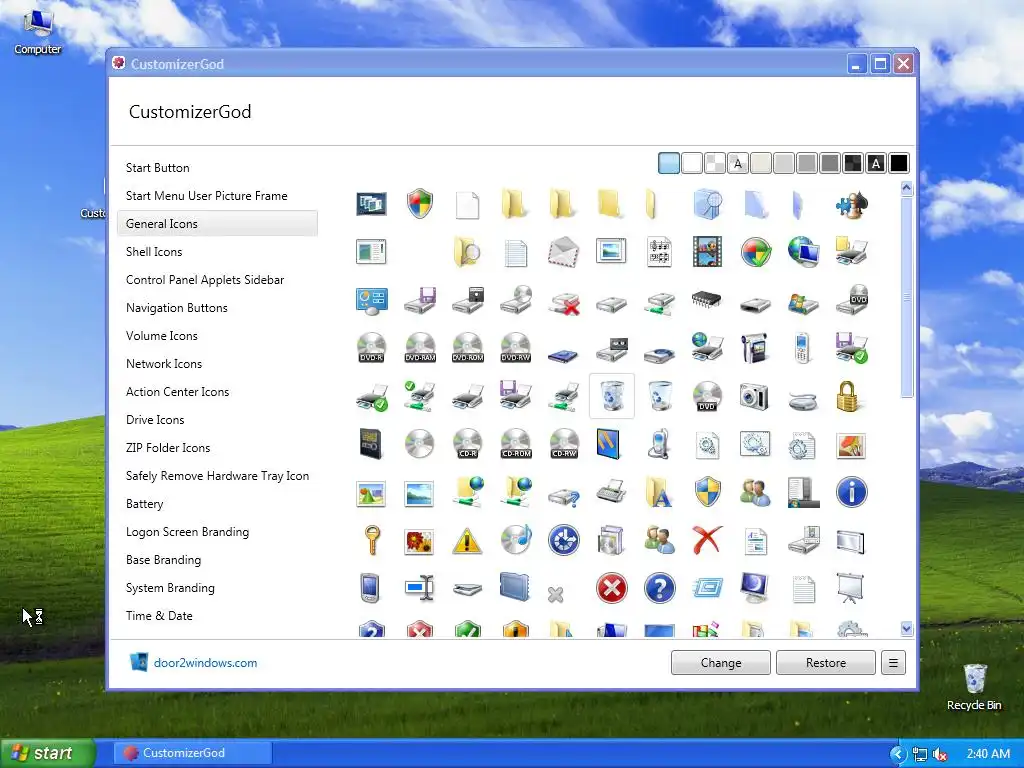Image resolution: width=1024 pixels, height=768 pixels.
Task: Choose the white swatch with letter A
Action: click(738, 163)
